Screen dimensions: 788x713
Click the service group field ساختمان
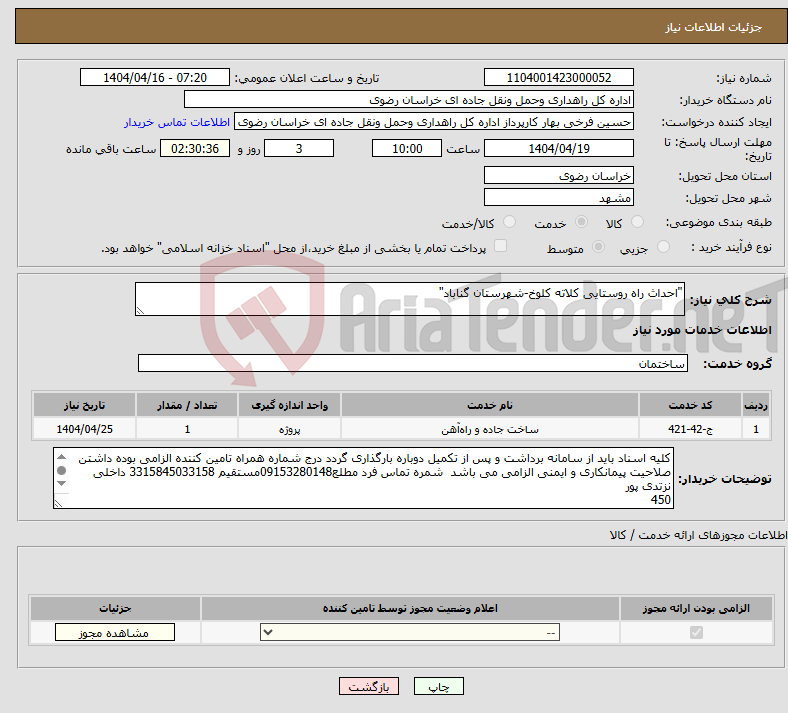413,363
